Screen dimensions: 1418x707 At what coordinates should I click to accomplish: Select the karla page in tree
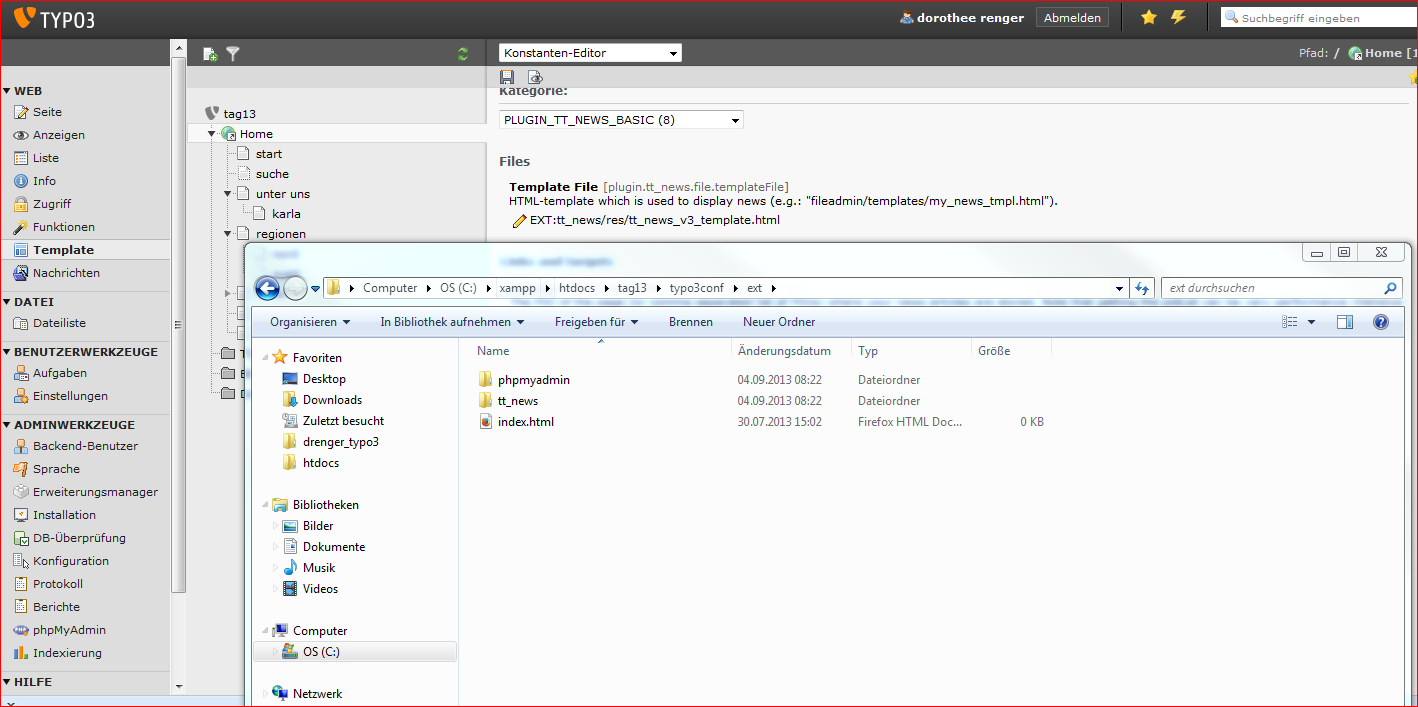(286, 214)
